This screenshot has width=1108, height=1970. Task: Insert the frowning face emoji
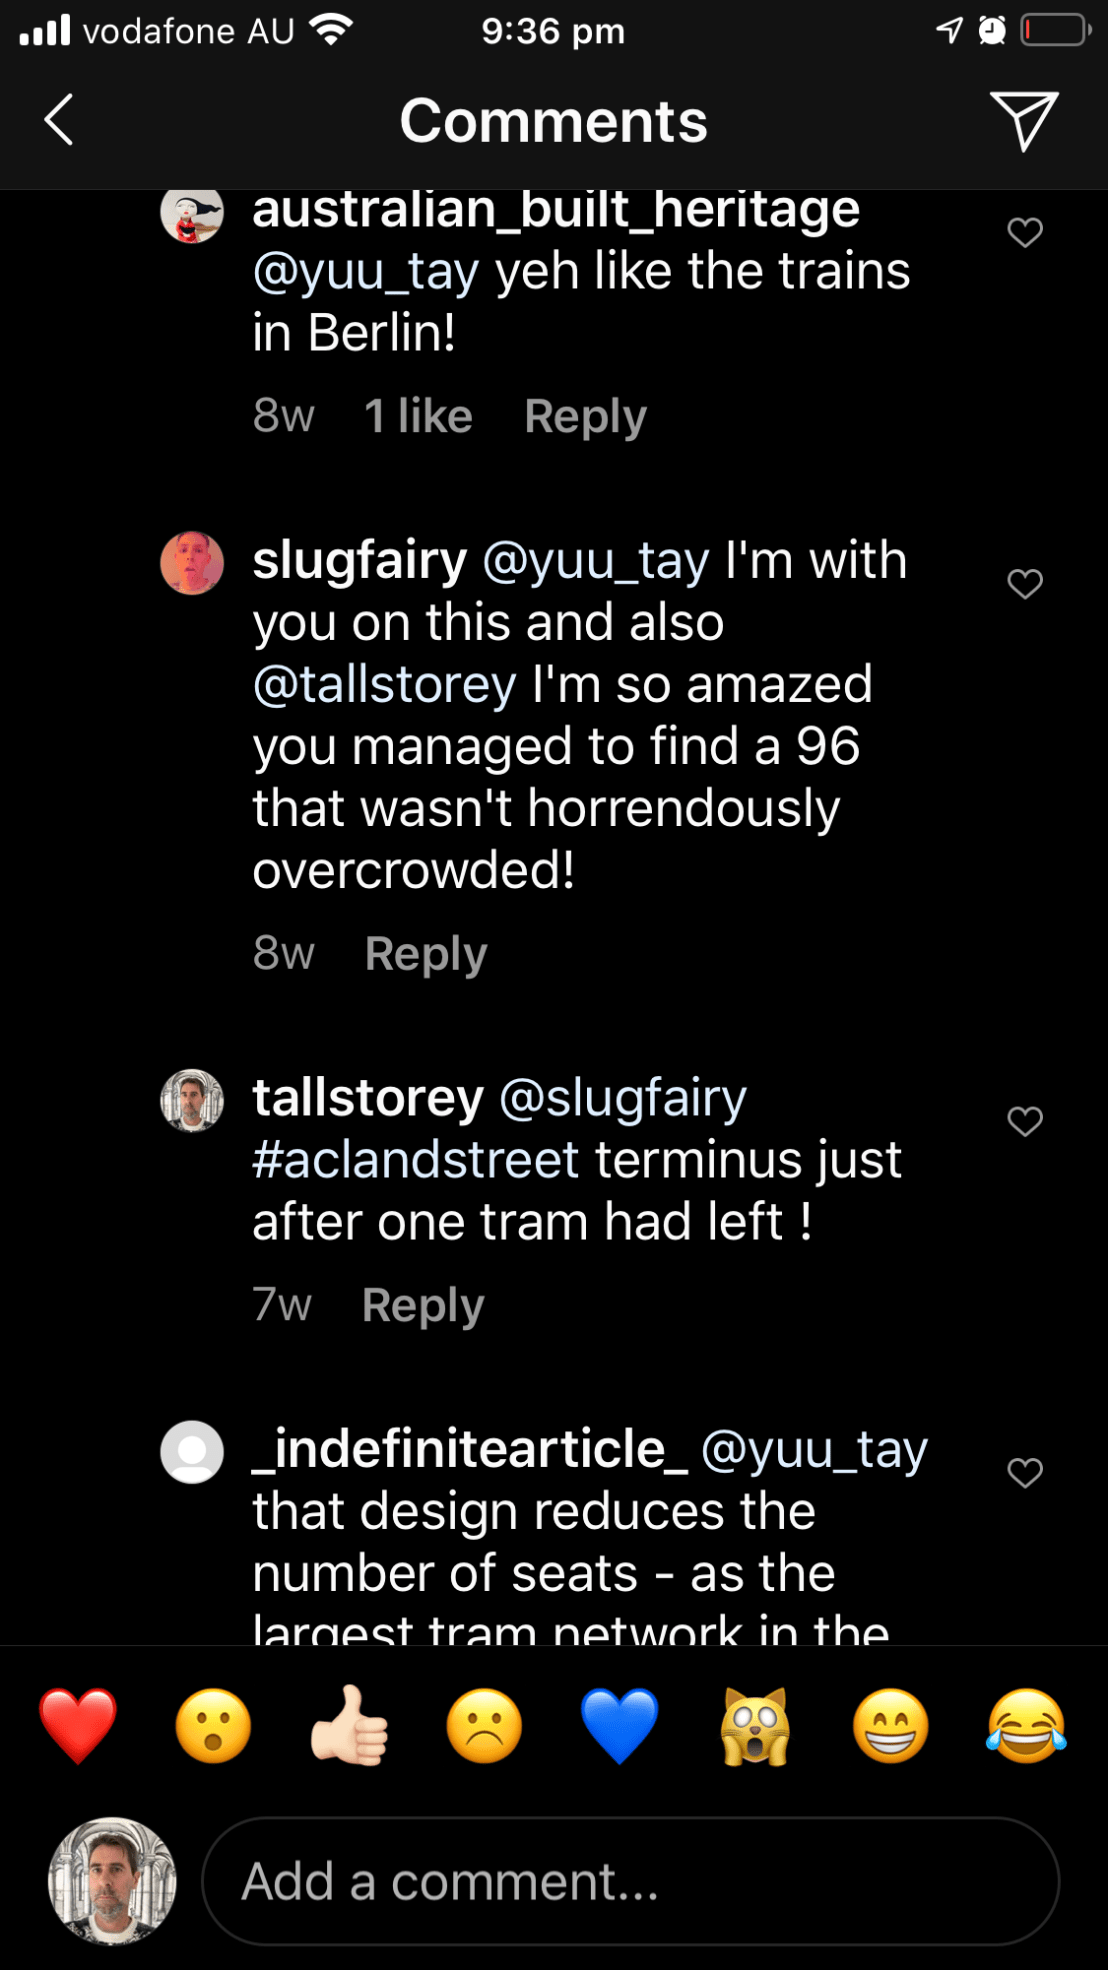(484, 1726)
